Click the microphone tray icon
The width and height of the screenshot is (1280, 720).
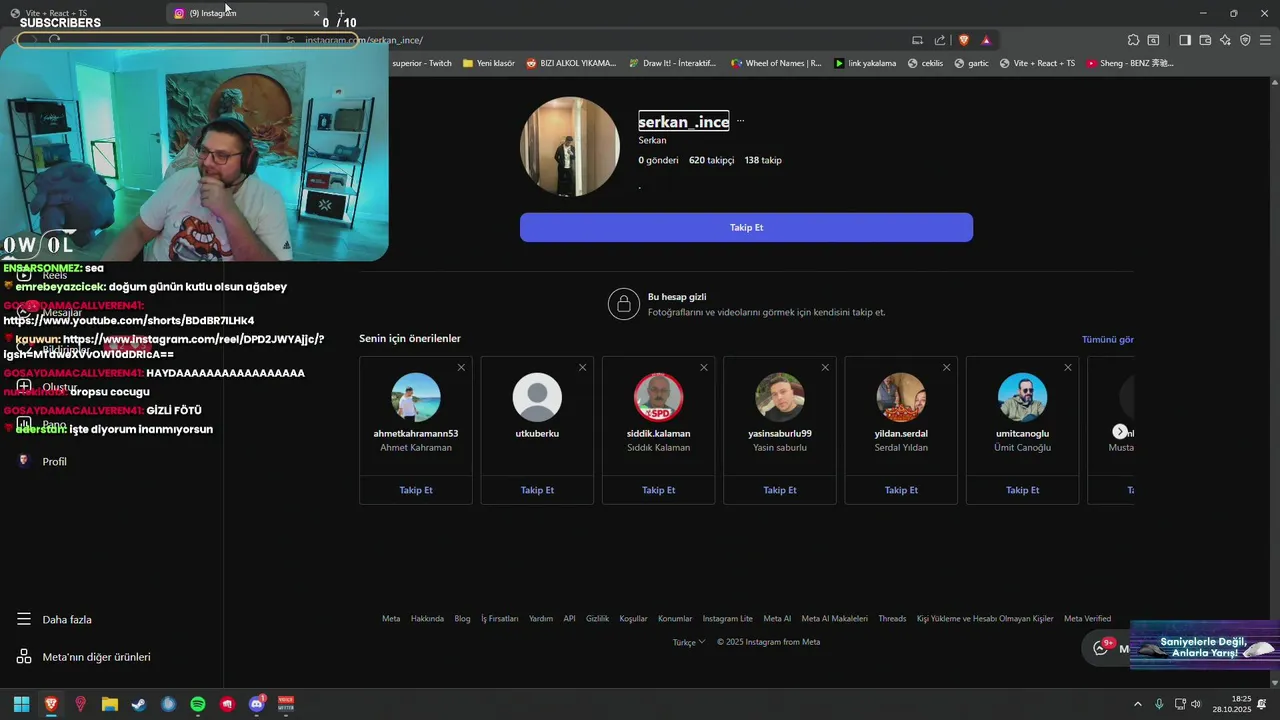tap(1159, 704)
